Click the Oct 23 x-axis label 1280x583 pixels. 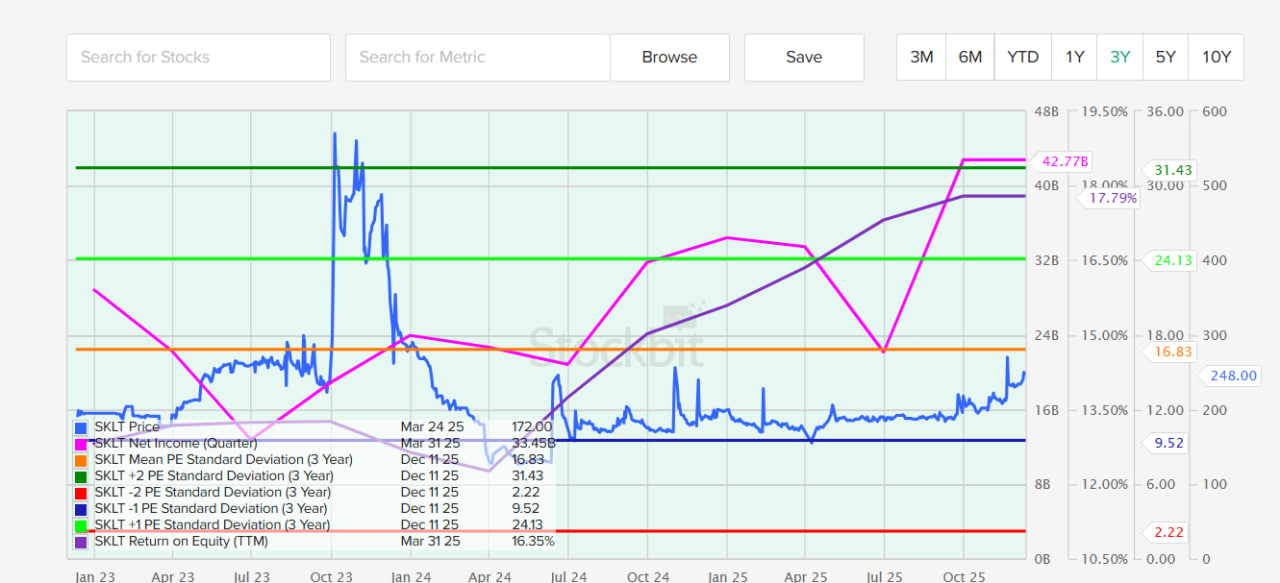click(x=331, y=577)
